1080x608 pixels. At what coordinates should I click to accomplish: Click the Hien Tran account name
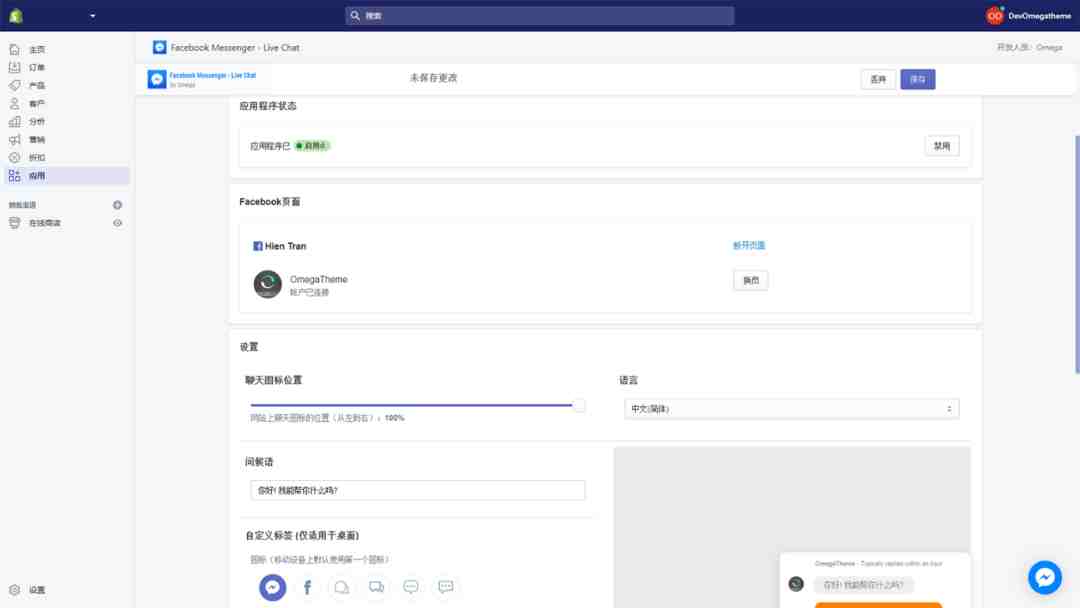(285, 246)
